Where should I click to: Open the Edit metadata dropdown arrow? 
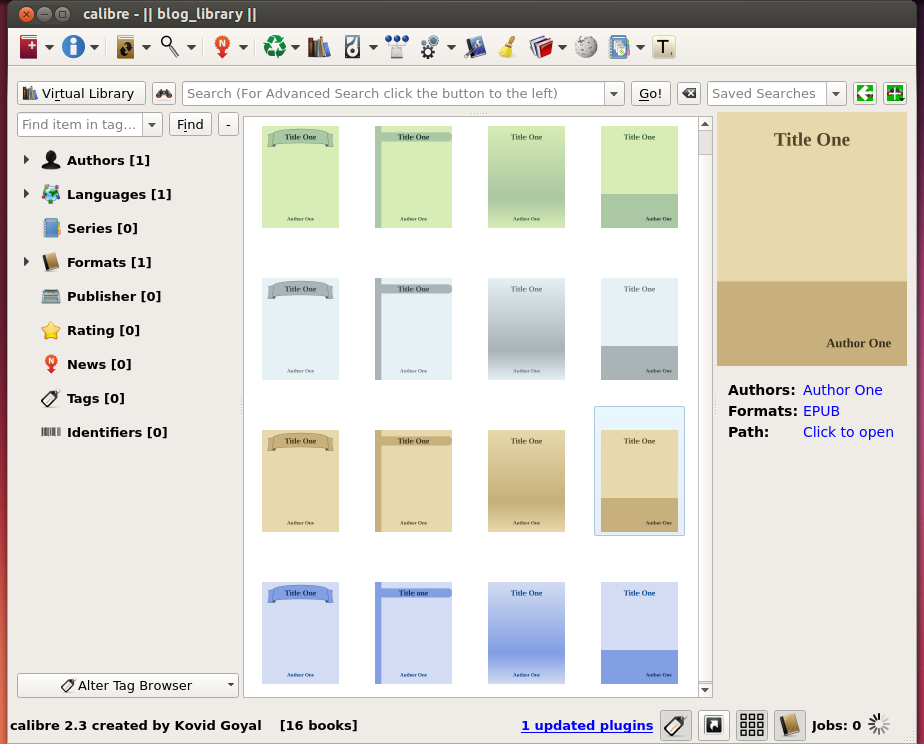coord(94,48)
